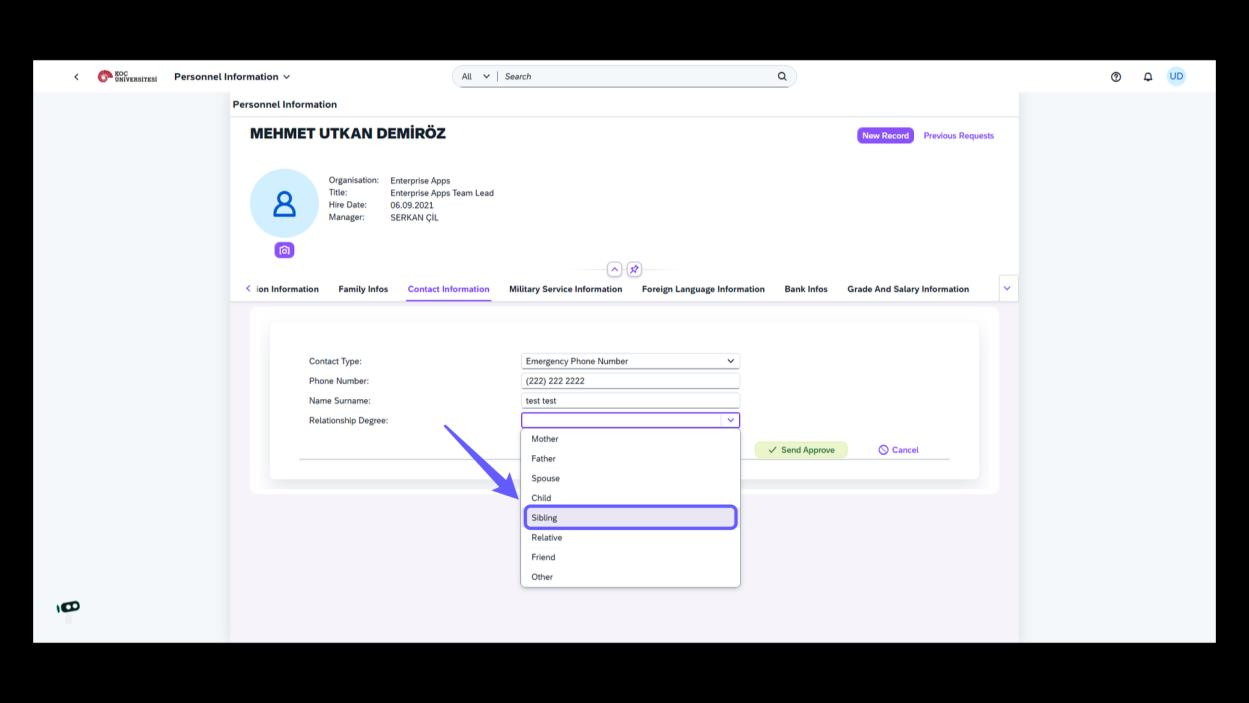Edit the Name Surname field
Image resolution: width=1249 pixels, height=703 pixels.
(x=630, y=401)
